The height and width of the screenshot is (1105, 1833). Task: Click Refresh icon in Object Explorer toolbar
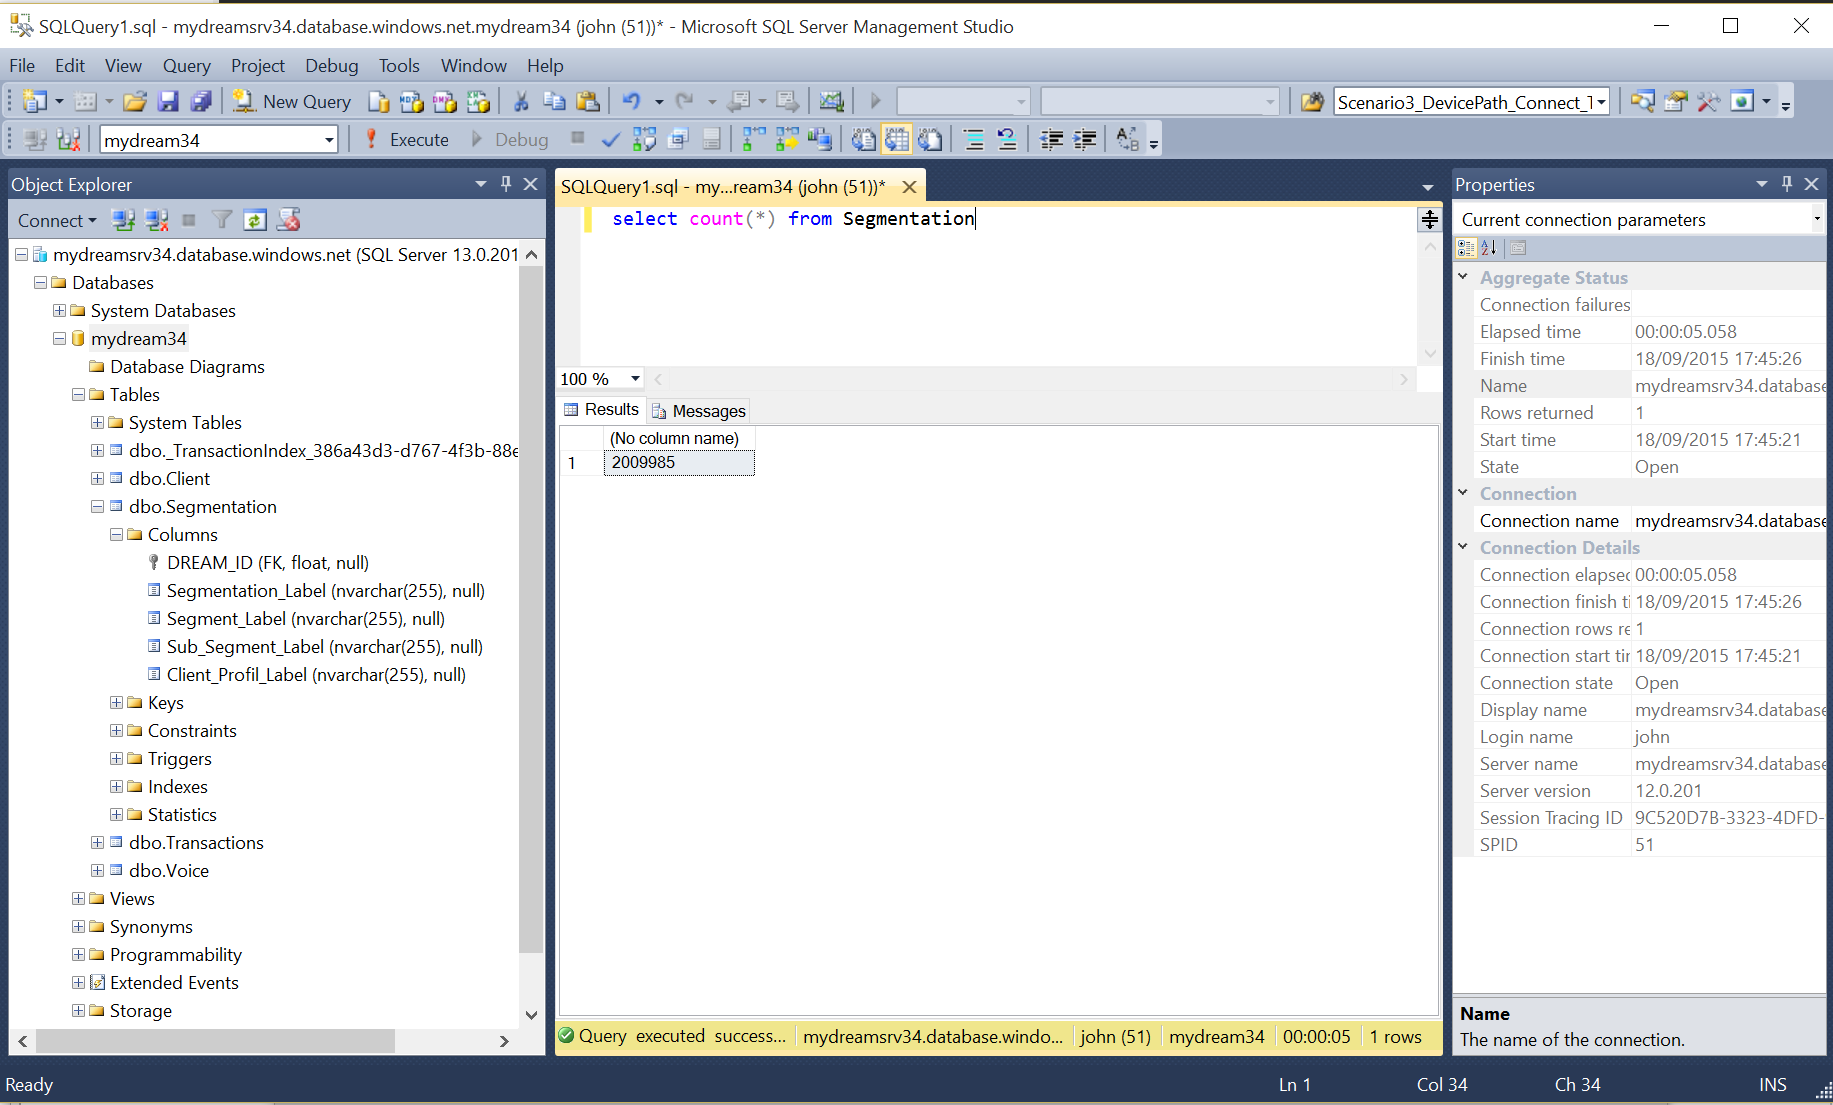(x=255, y=220)
